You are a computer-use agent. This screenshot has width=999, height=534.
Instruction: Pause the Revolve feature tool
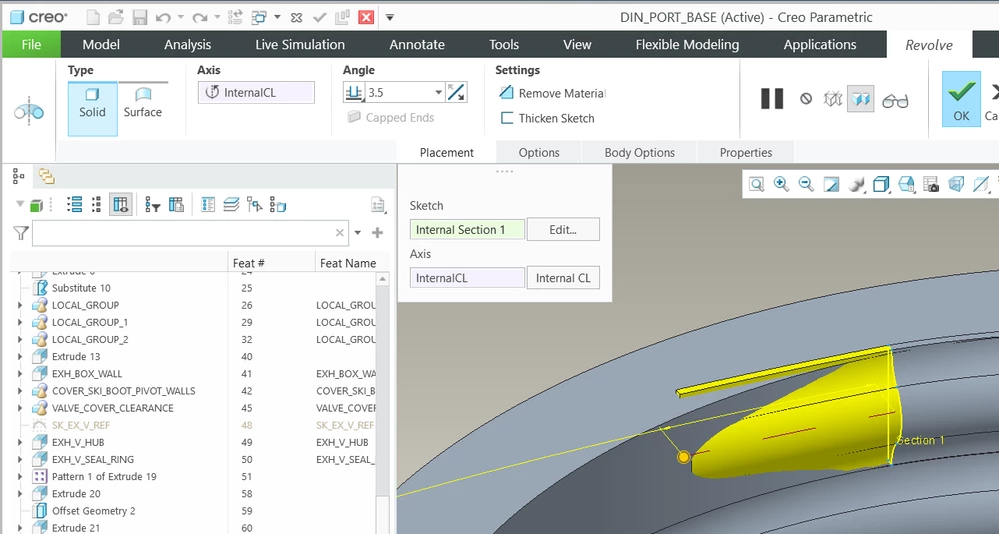772,99
